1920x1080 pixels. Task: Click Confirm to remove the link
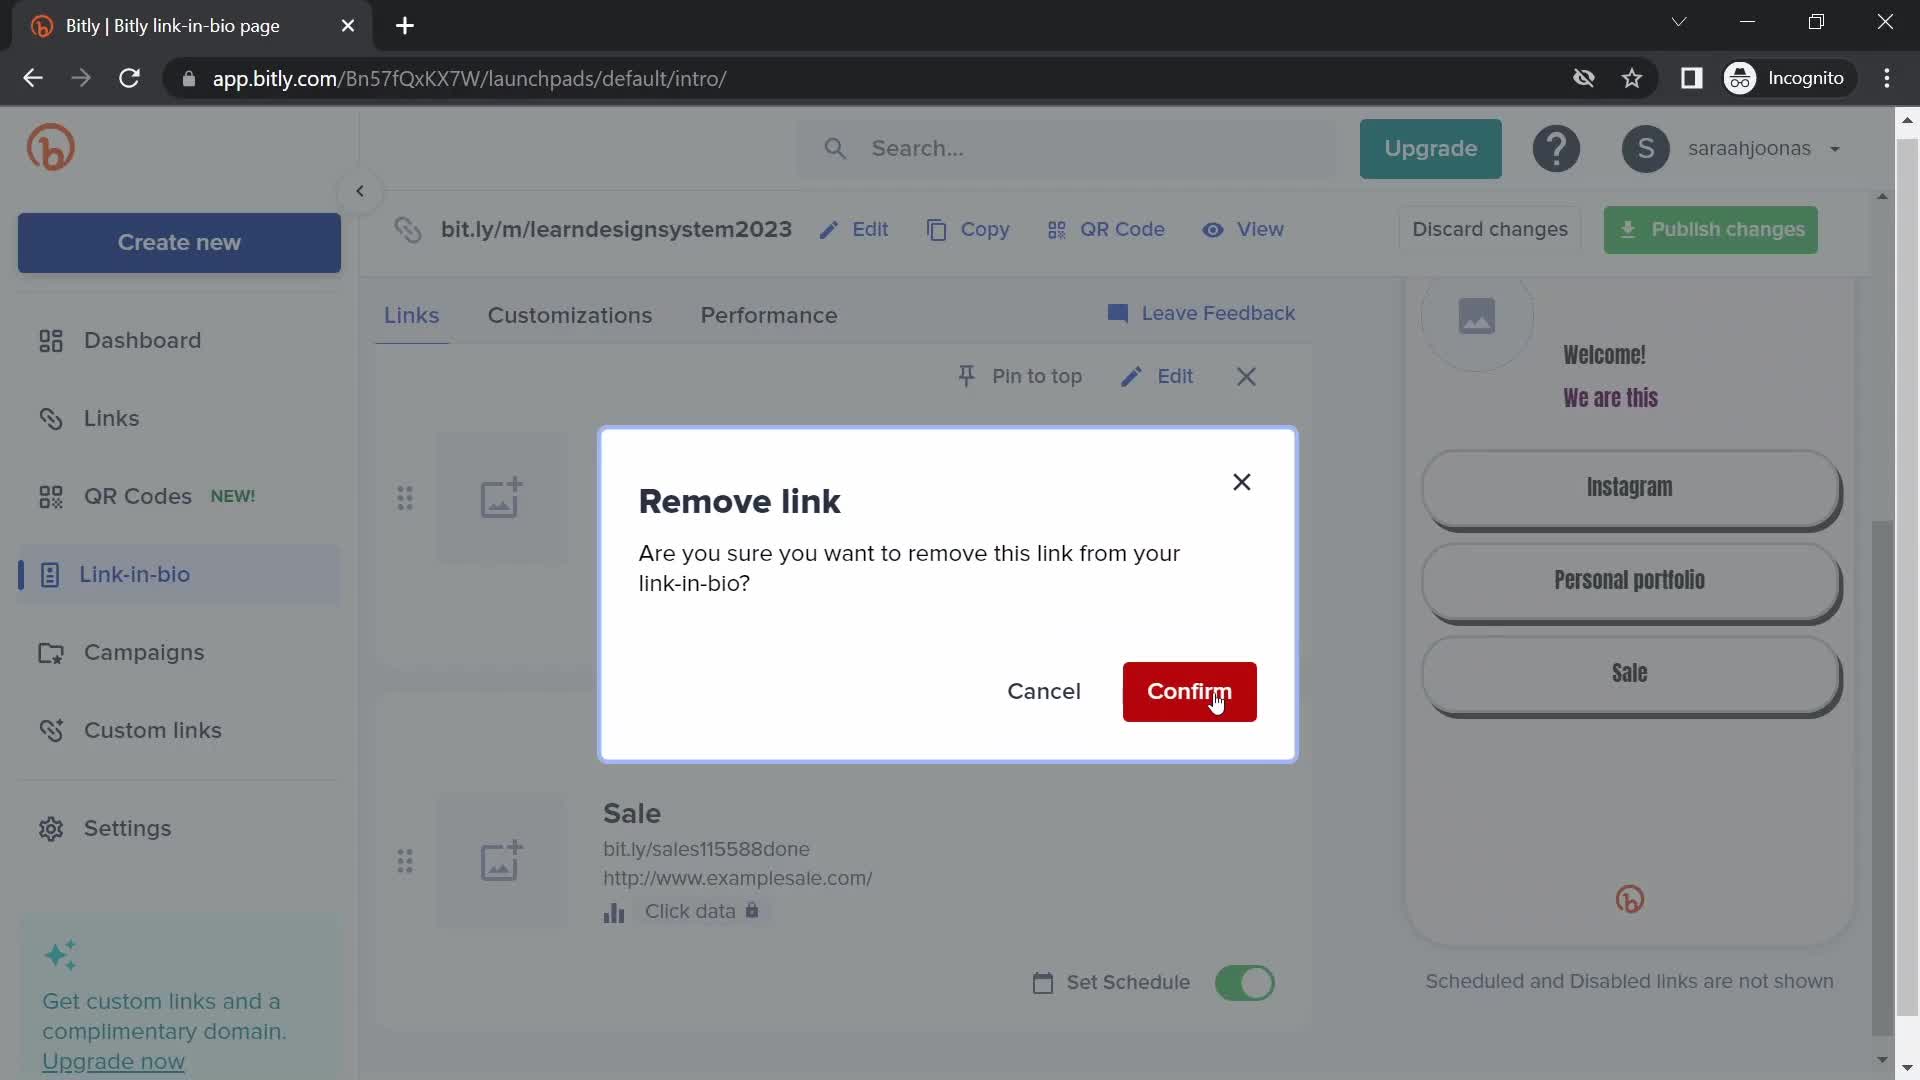(x=1189, y=691)
